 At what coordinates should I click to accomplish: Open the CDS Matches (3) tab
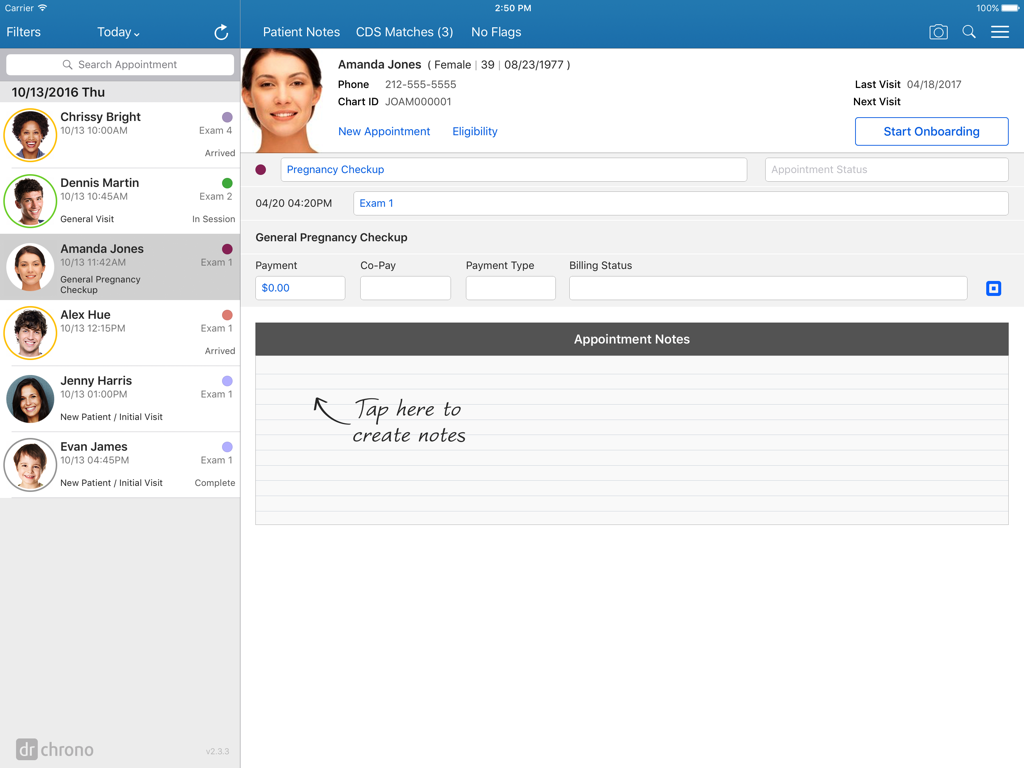[404, 31]
